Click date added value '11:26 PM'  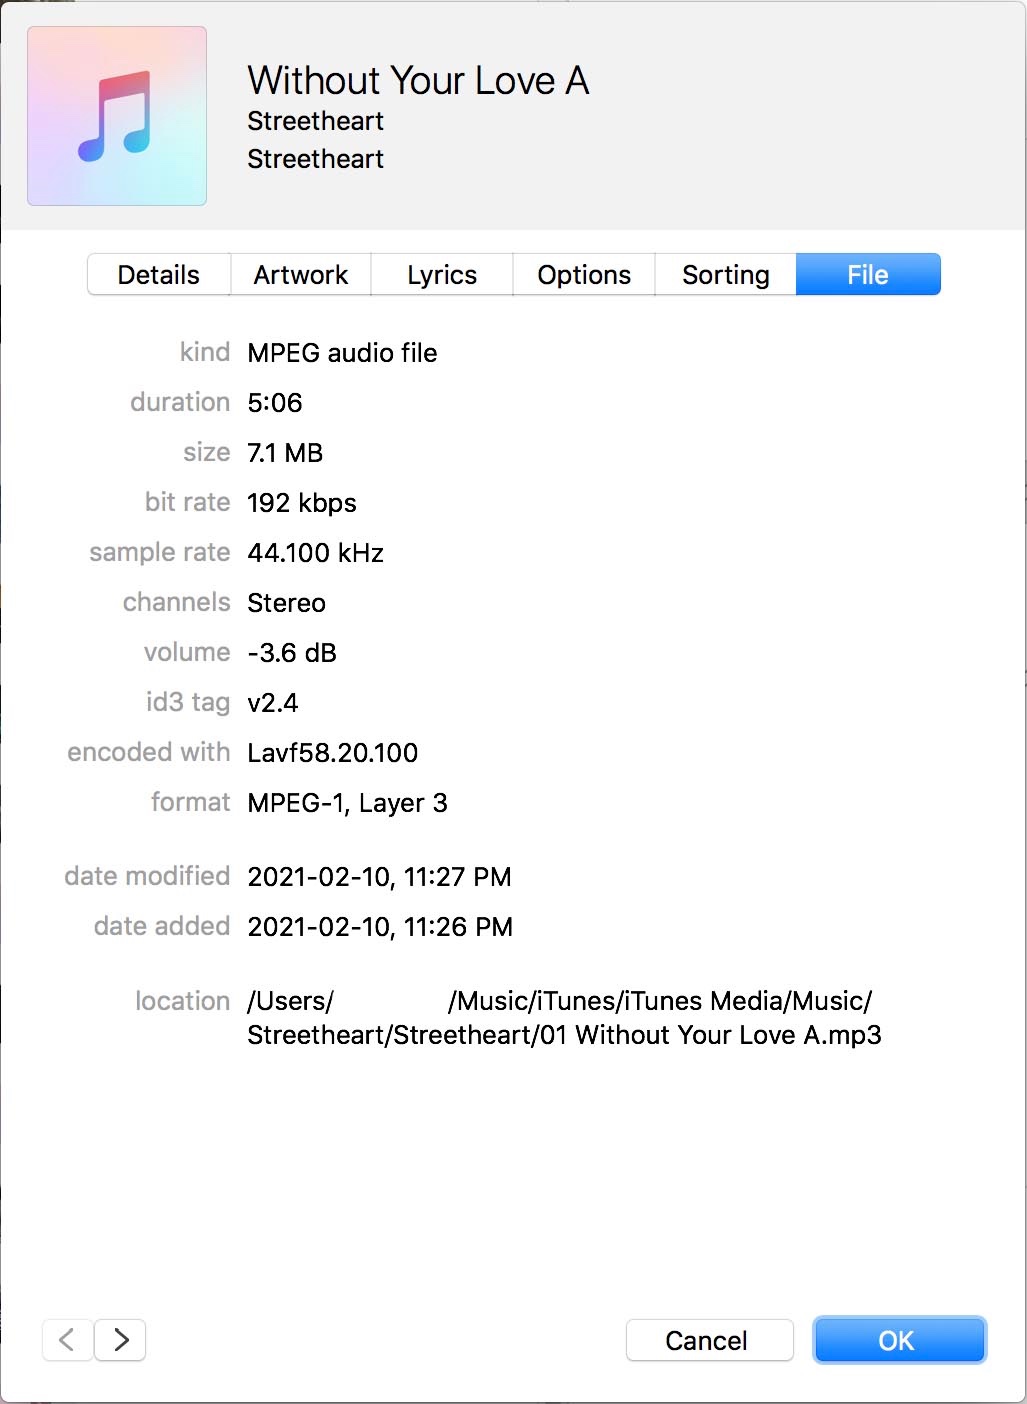(x=458, y=927)
